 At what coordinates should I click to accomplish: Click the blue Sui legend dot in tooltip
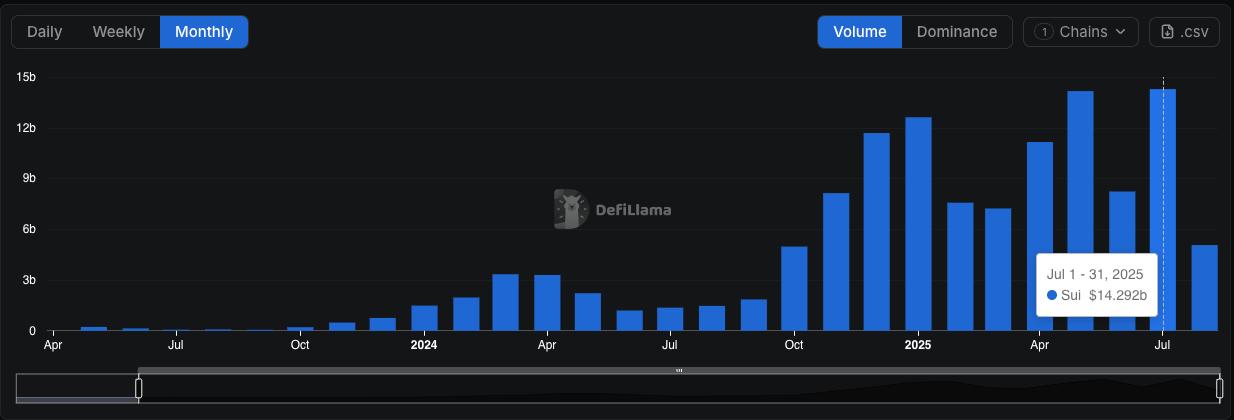click(x=1052, y=295)
